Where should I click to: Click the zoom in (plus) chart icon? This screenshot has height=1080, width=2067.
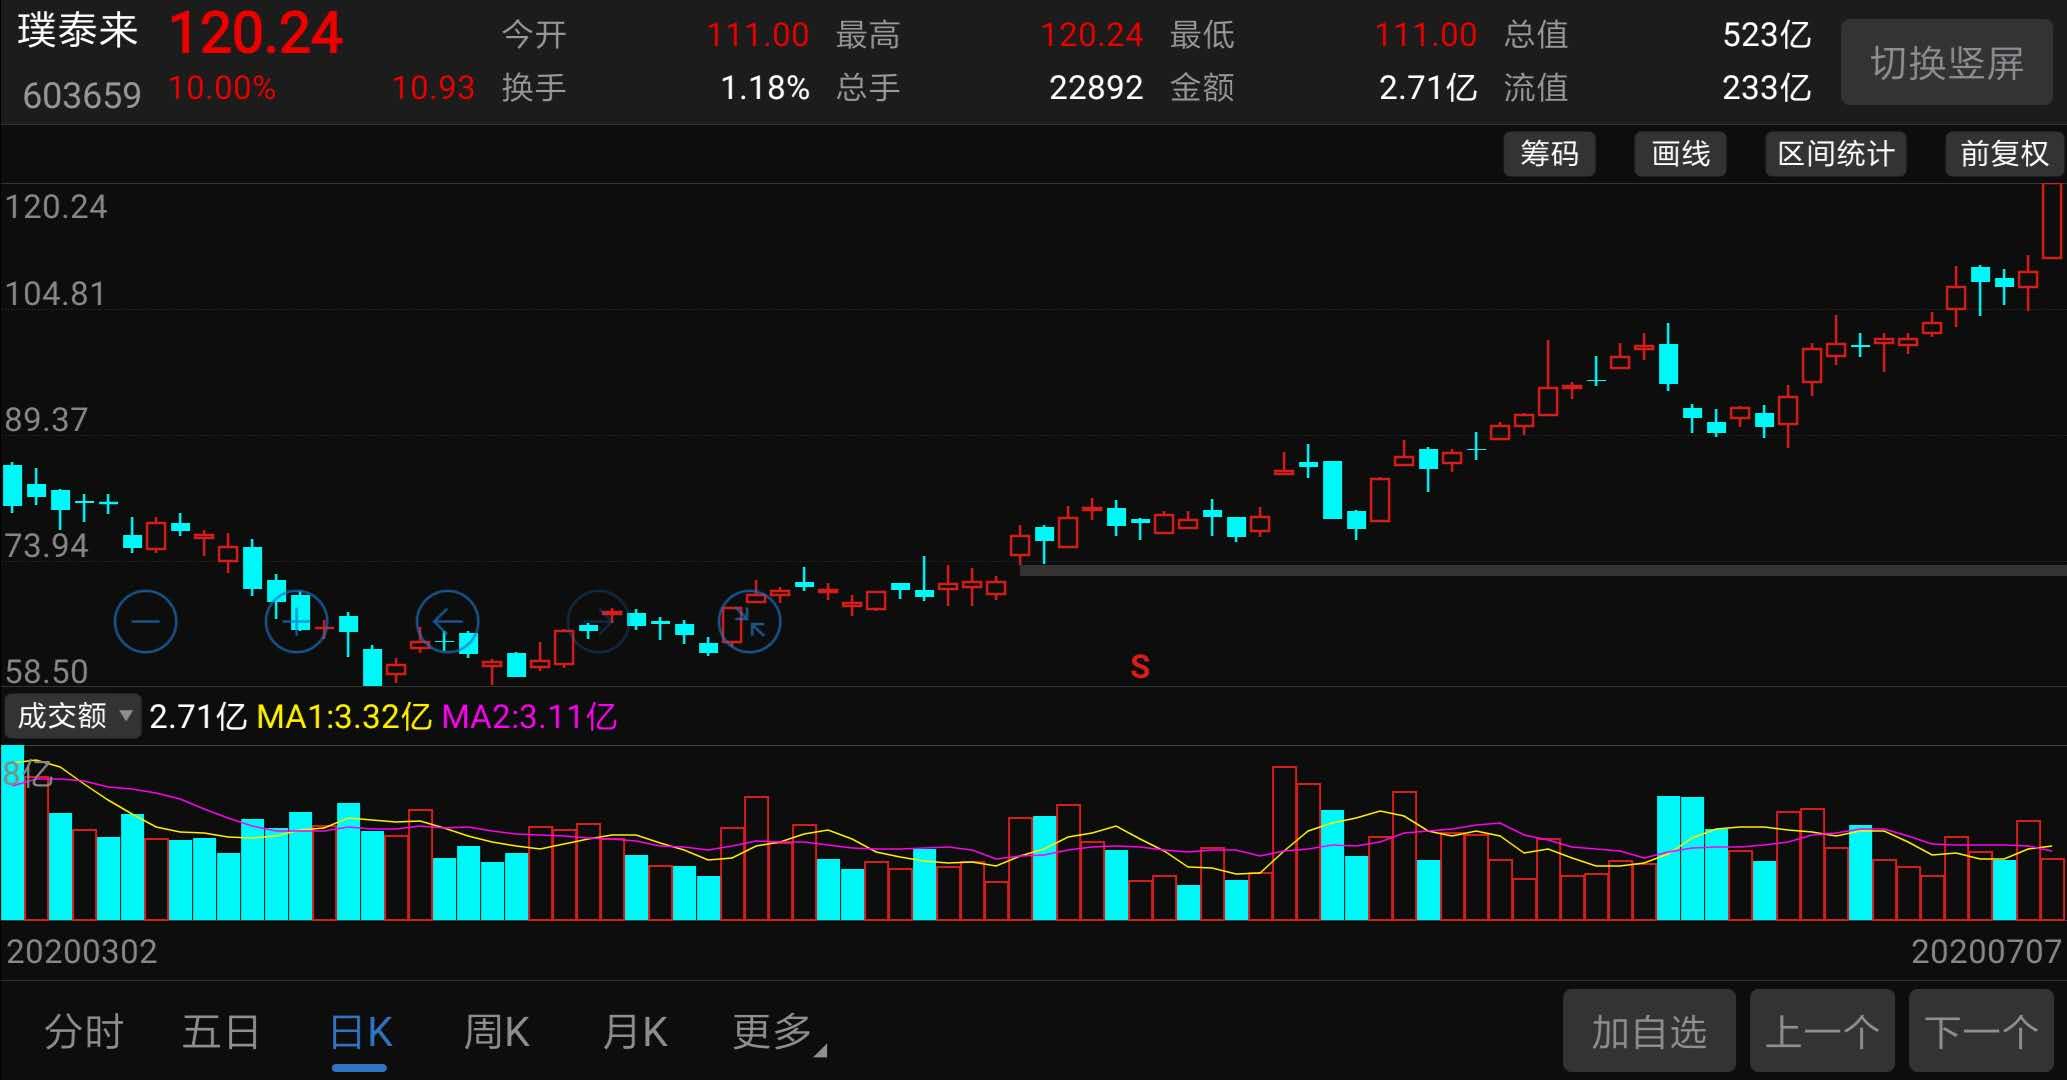pyautogui.click(x=297, y=622)
